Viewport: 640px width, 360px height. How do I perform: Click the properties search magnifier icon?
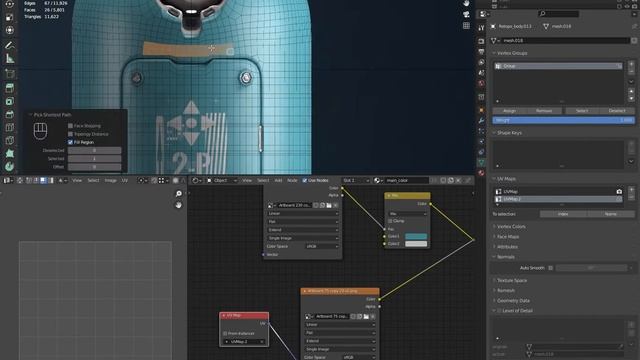[x=542, y=14]
